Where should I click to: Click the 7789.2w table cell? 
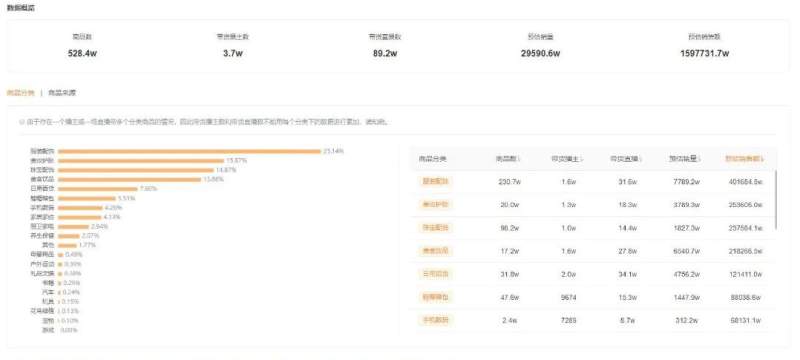tap(686, 182)
